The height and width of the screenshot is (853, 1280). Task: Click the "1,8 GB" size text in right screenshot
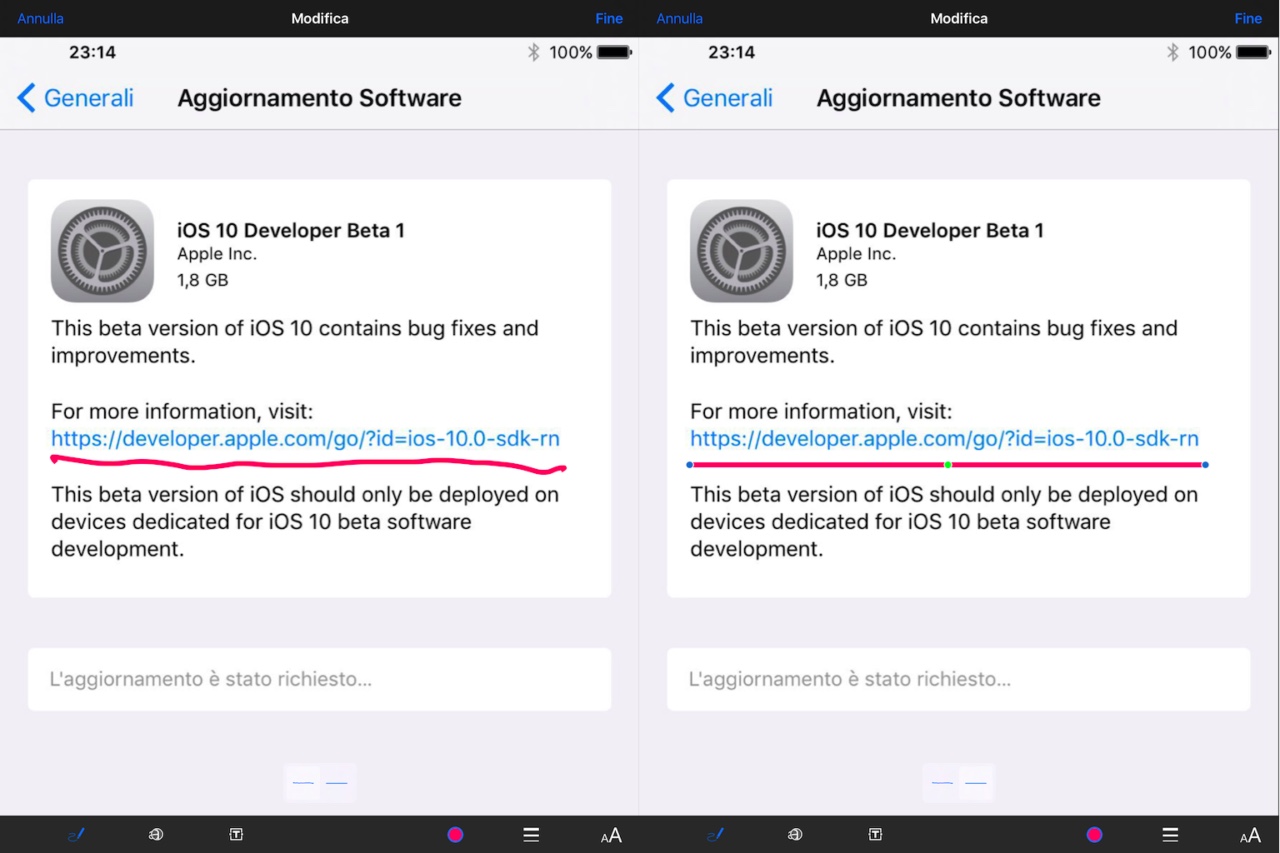[x=842, y=280]
